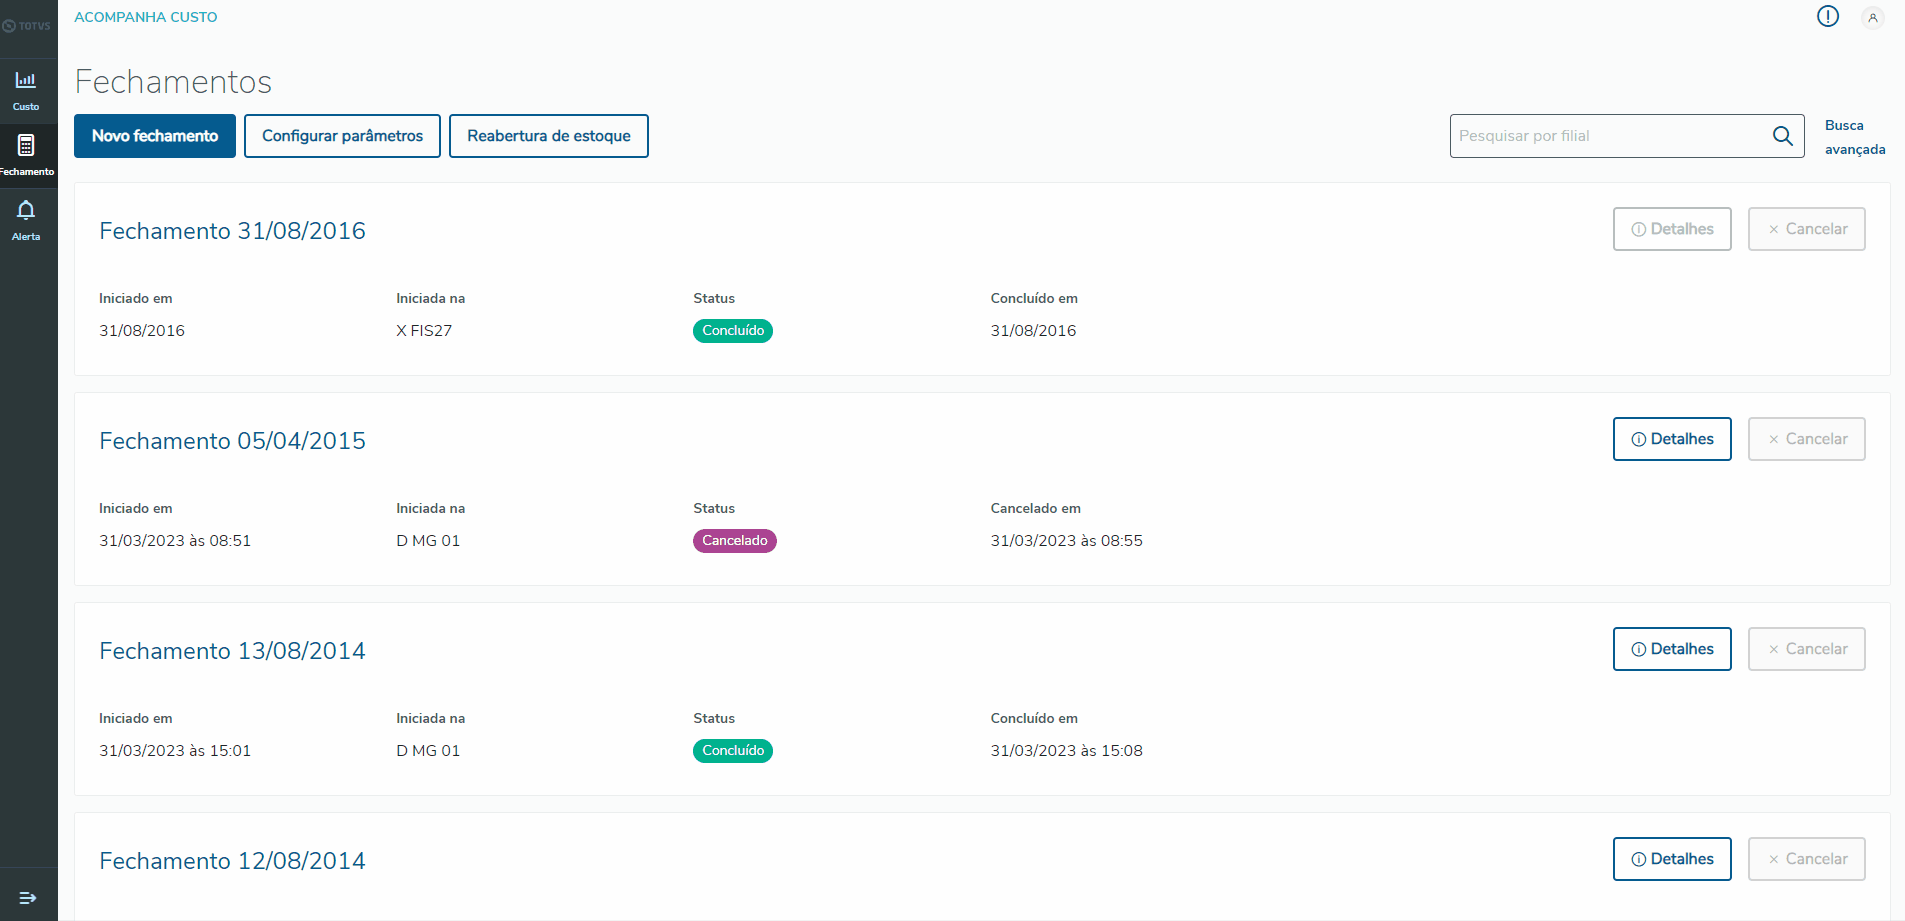Screen dimensions: 1905x921
Task: Click date 31/03/2023 às 08:51
Action: coord(175,541)
